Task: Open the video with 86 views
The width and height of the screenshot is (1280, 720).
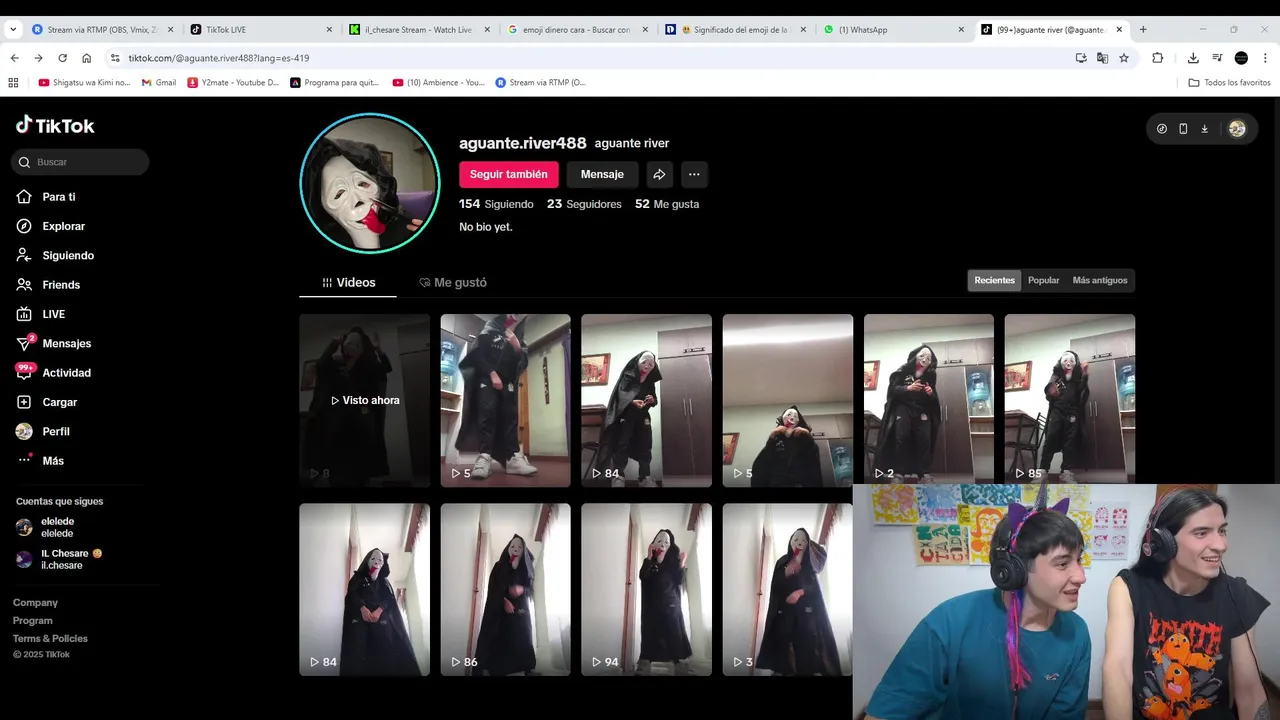Action: pos(505,590)
